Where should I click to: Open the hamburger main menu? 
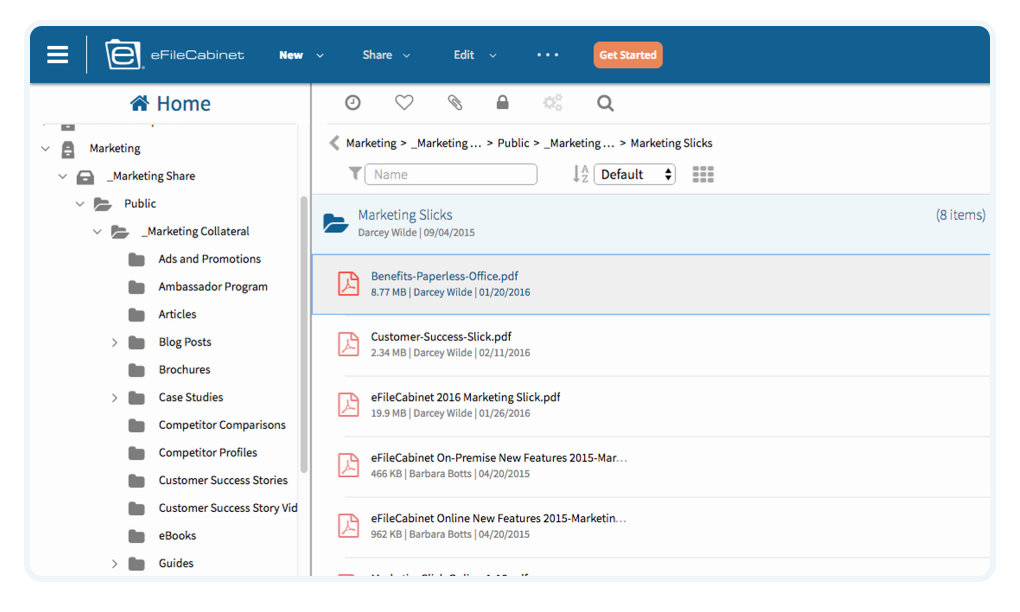[57, 55]
